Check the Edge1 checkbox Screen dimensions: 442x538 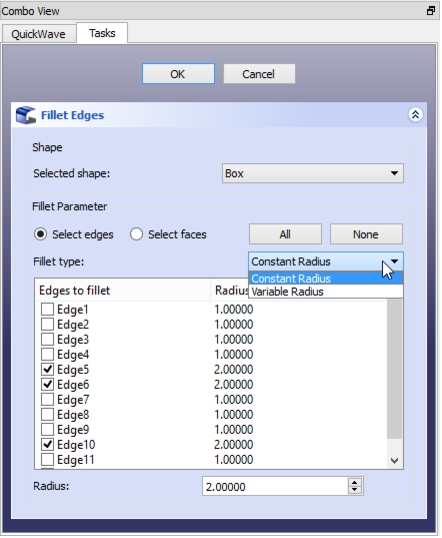click(x=47, y=309)
